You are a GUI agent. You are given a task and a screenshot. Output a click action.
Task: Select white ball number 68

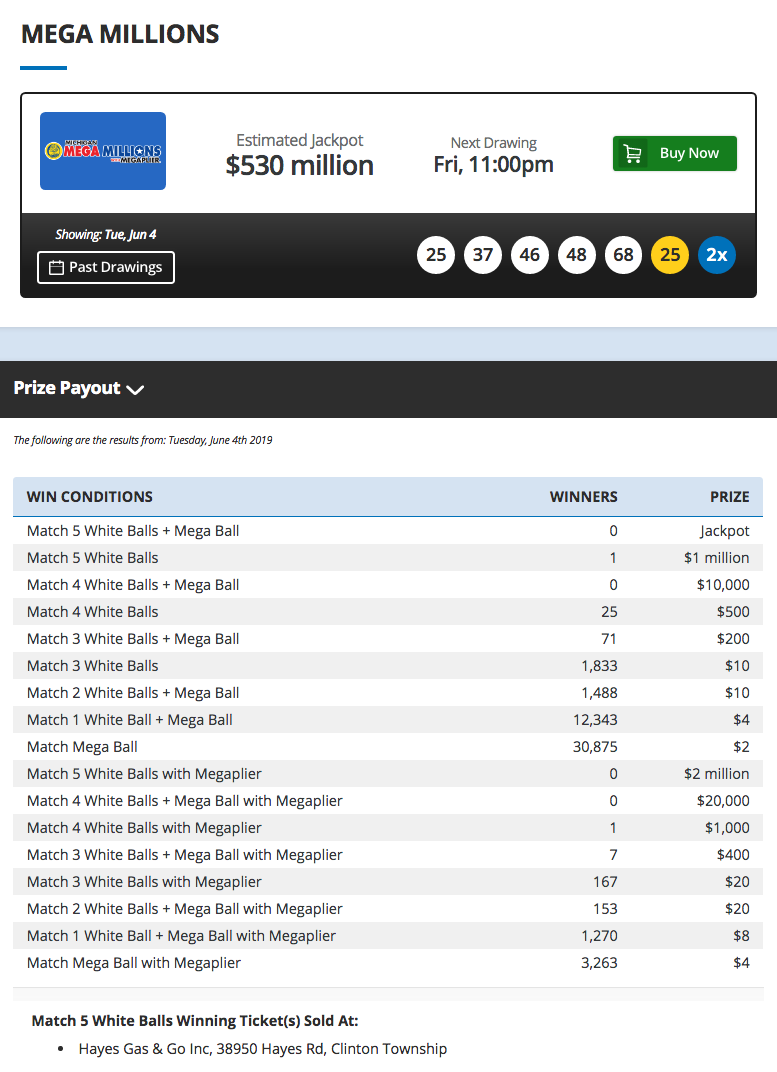pyautogui.click(x=623, y=255)
